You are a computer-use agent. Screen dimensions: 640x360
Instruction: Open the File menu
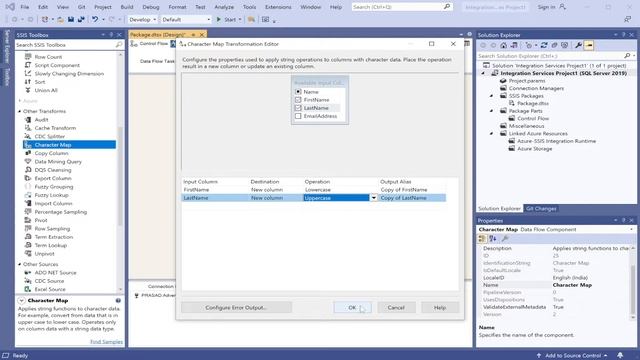(x=24, y=7)
